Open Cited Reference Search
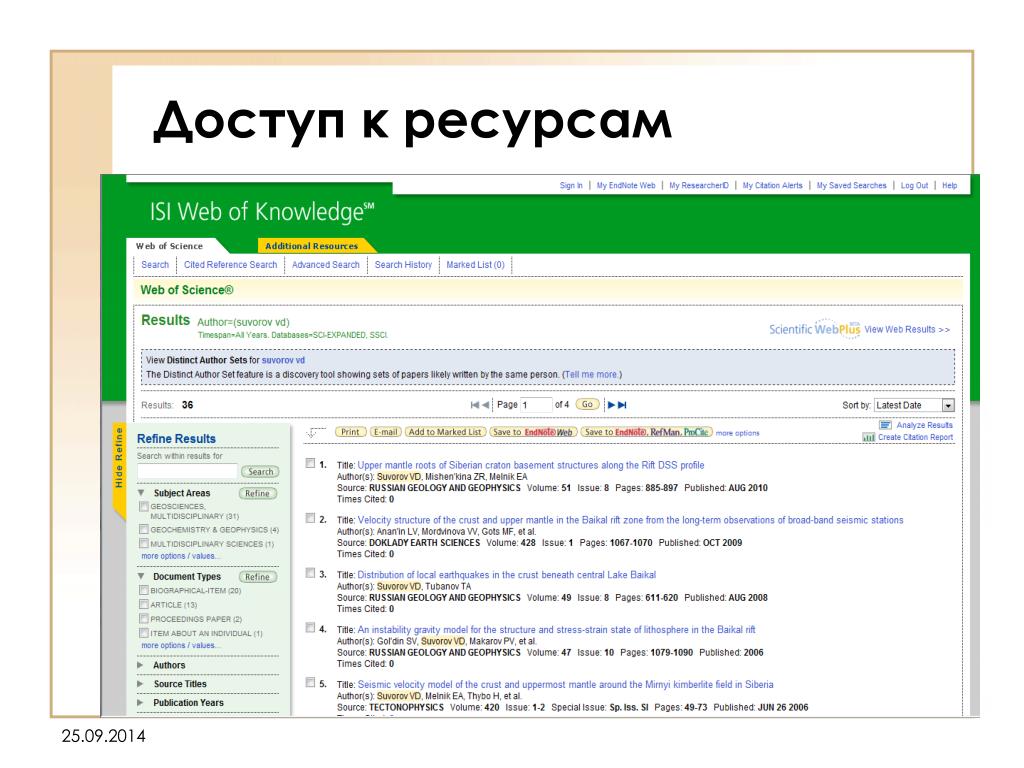 point(231,264)
